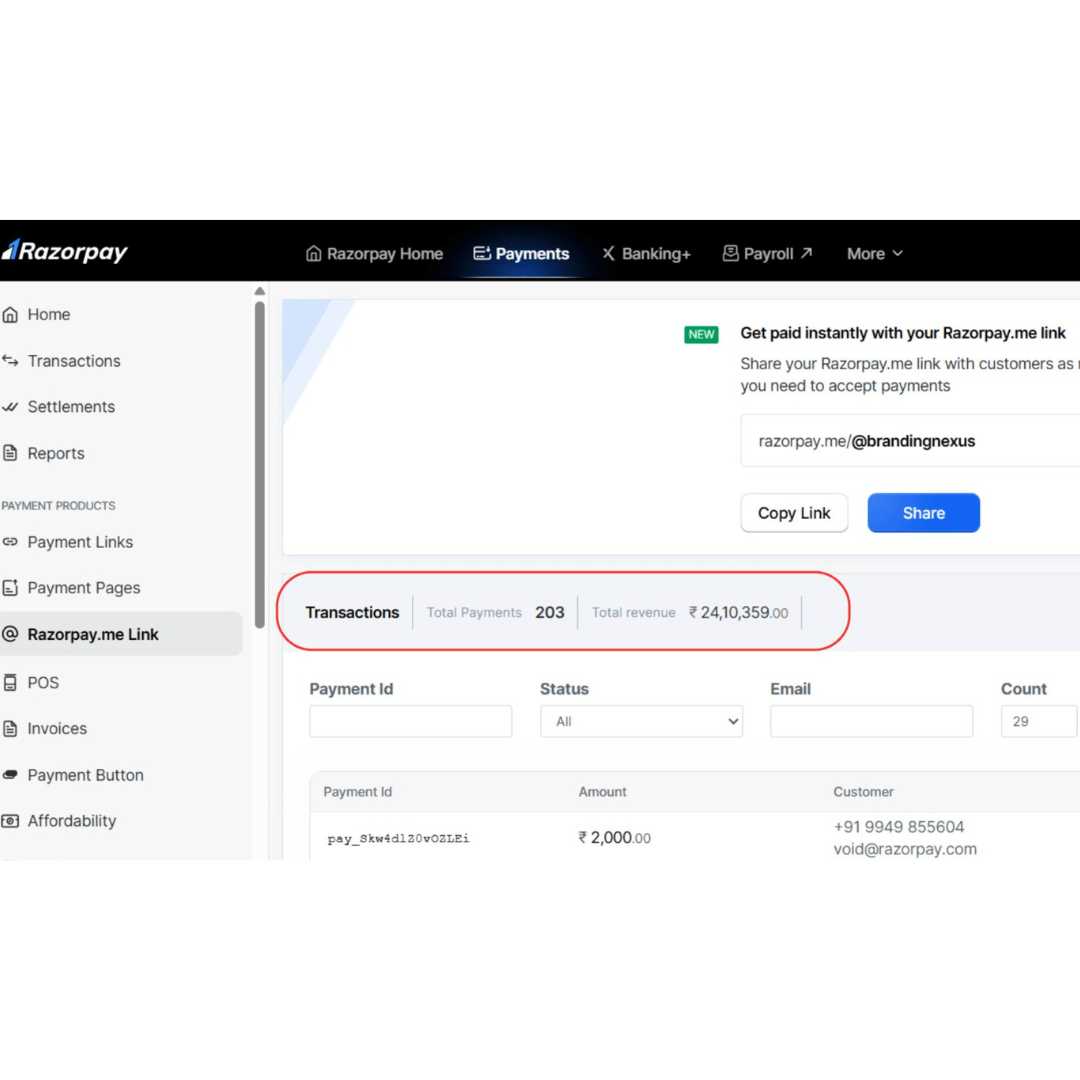Click the Total Payments value 203
The image size is (1080, 1080).
(x=550, y=612)
